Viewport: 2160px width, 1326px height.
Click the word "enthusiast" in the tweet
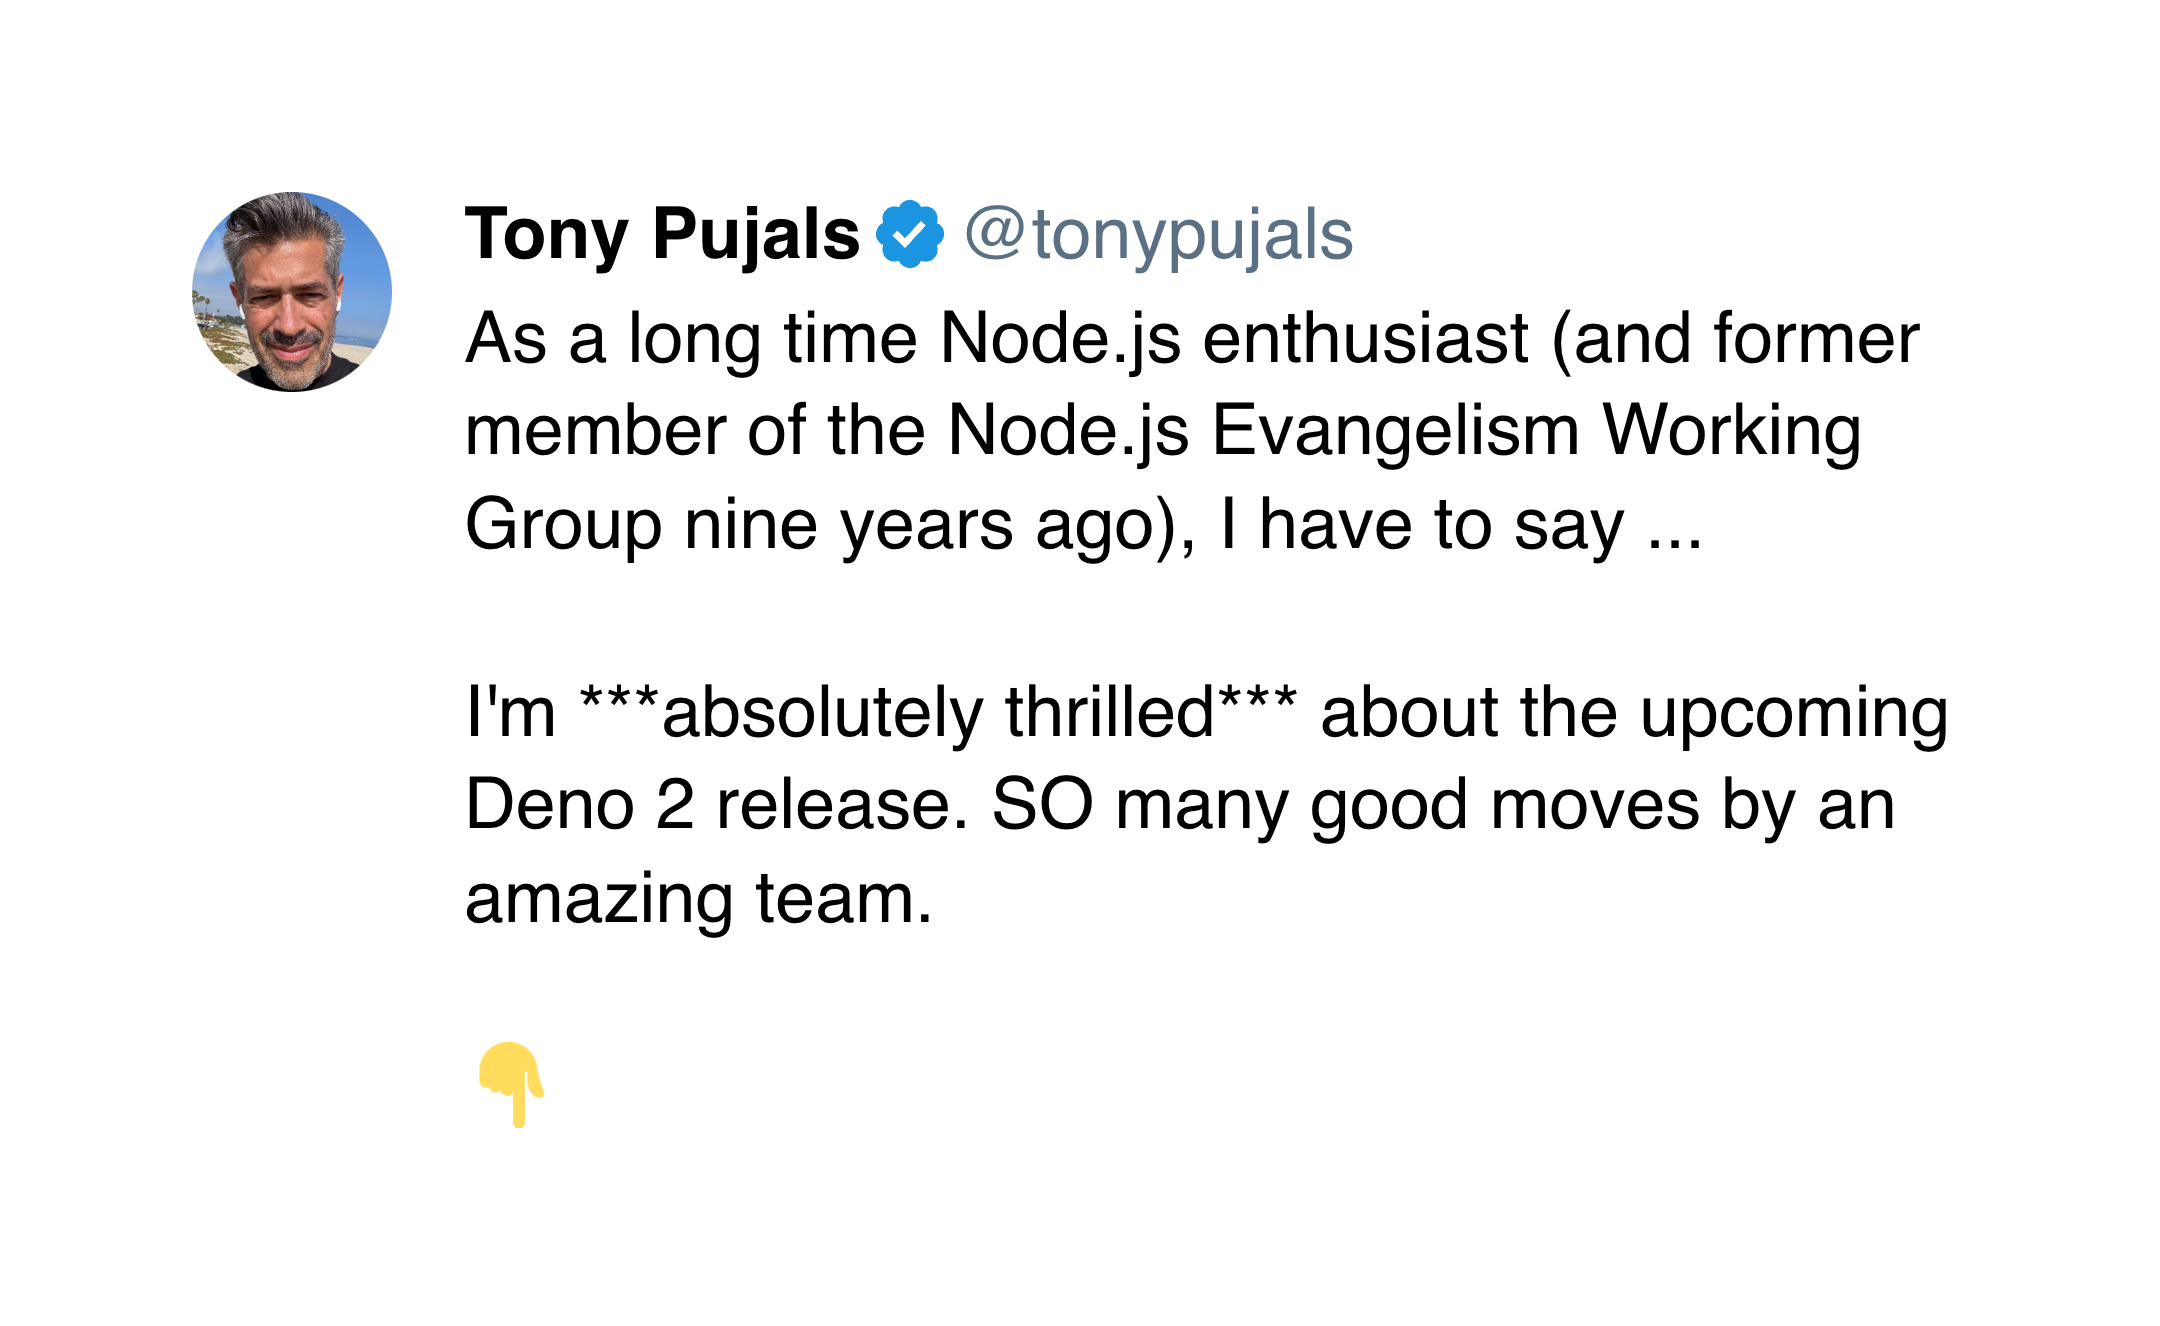click(x=1365, y=339)
